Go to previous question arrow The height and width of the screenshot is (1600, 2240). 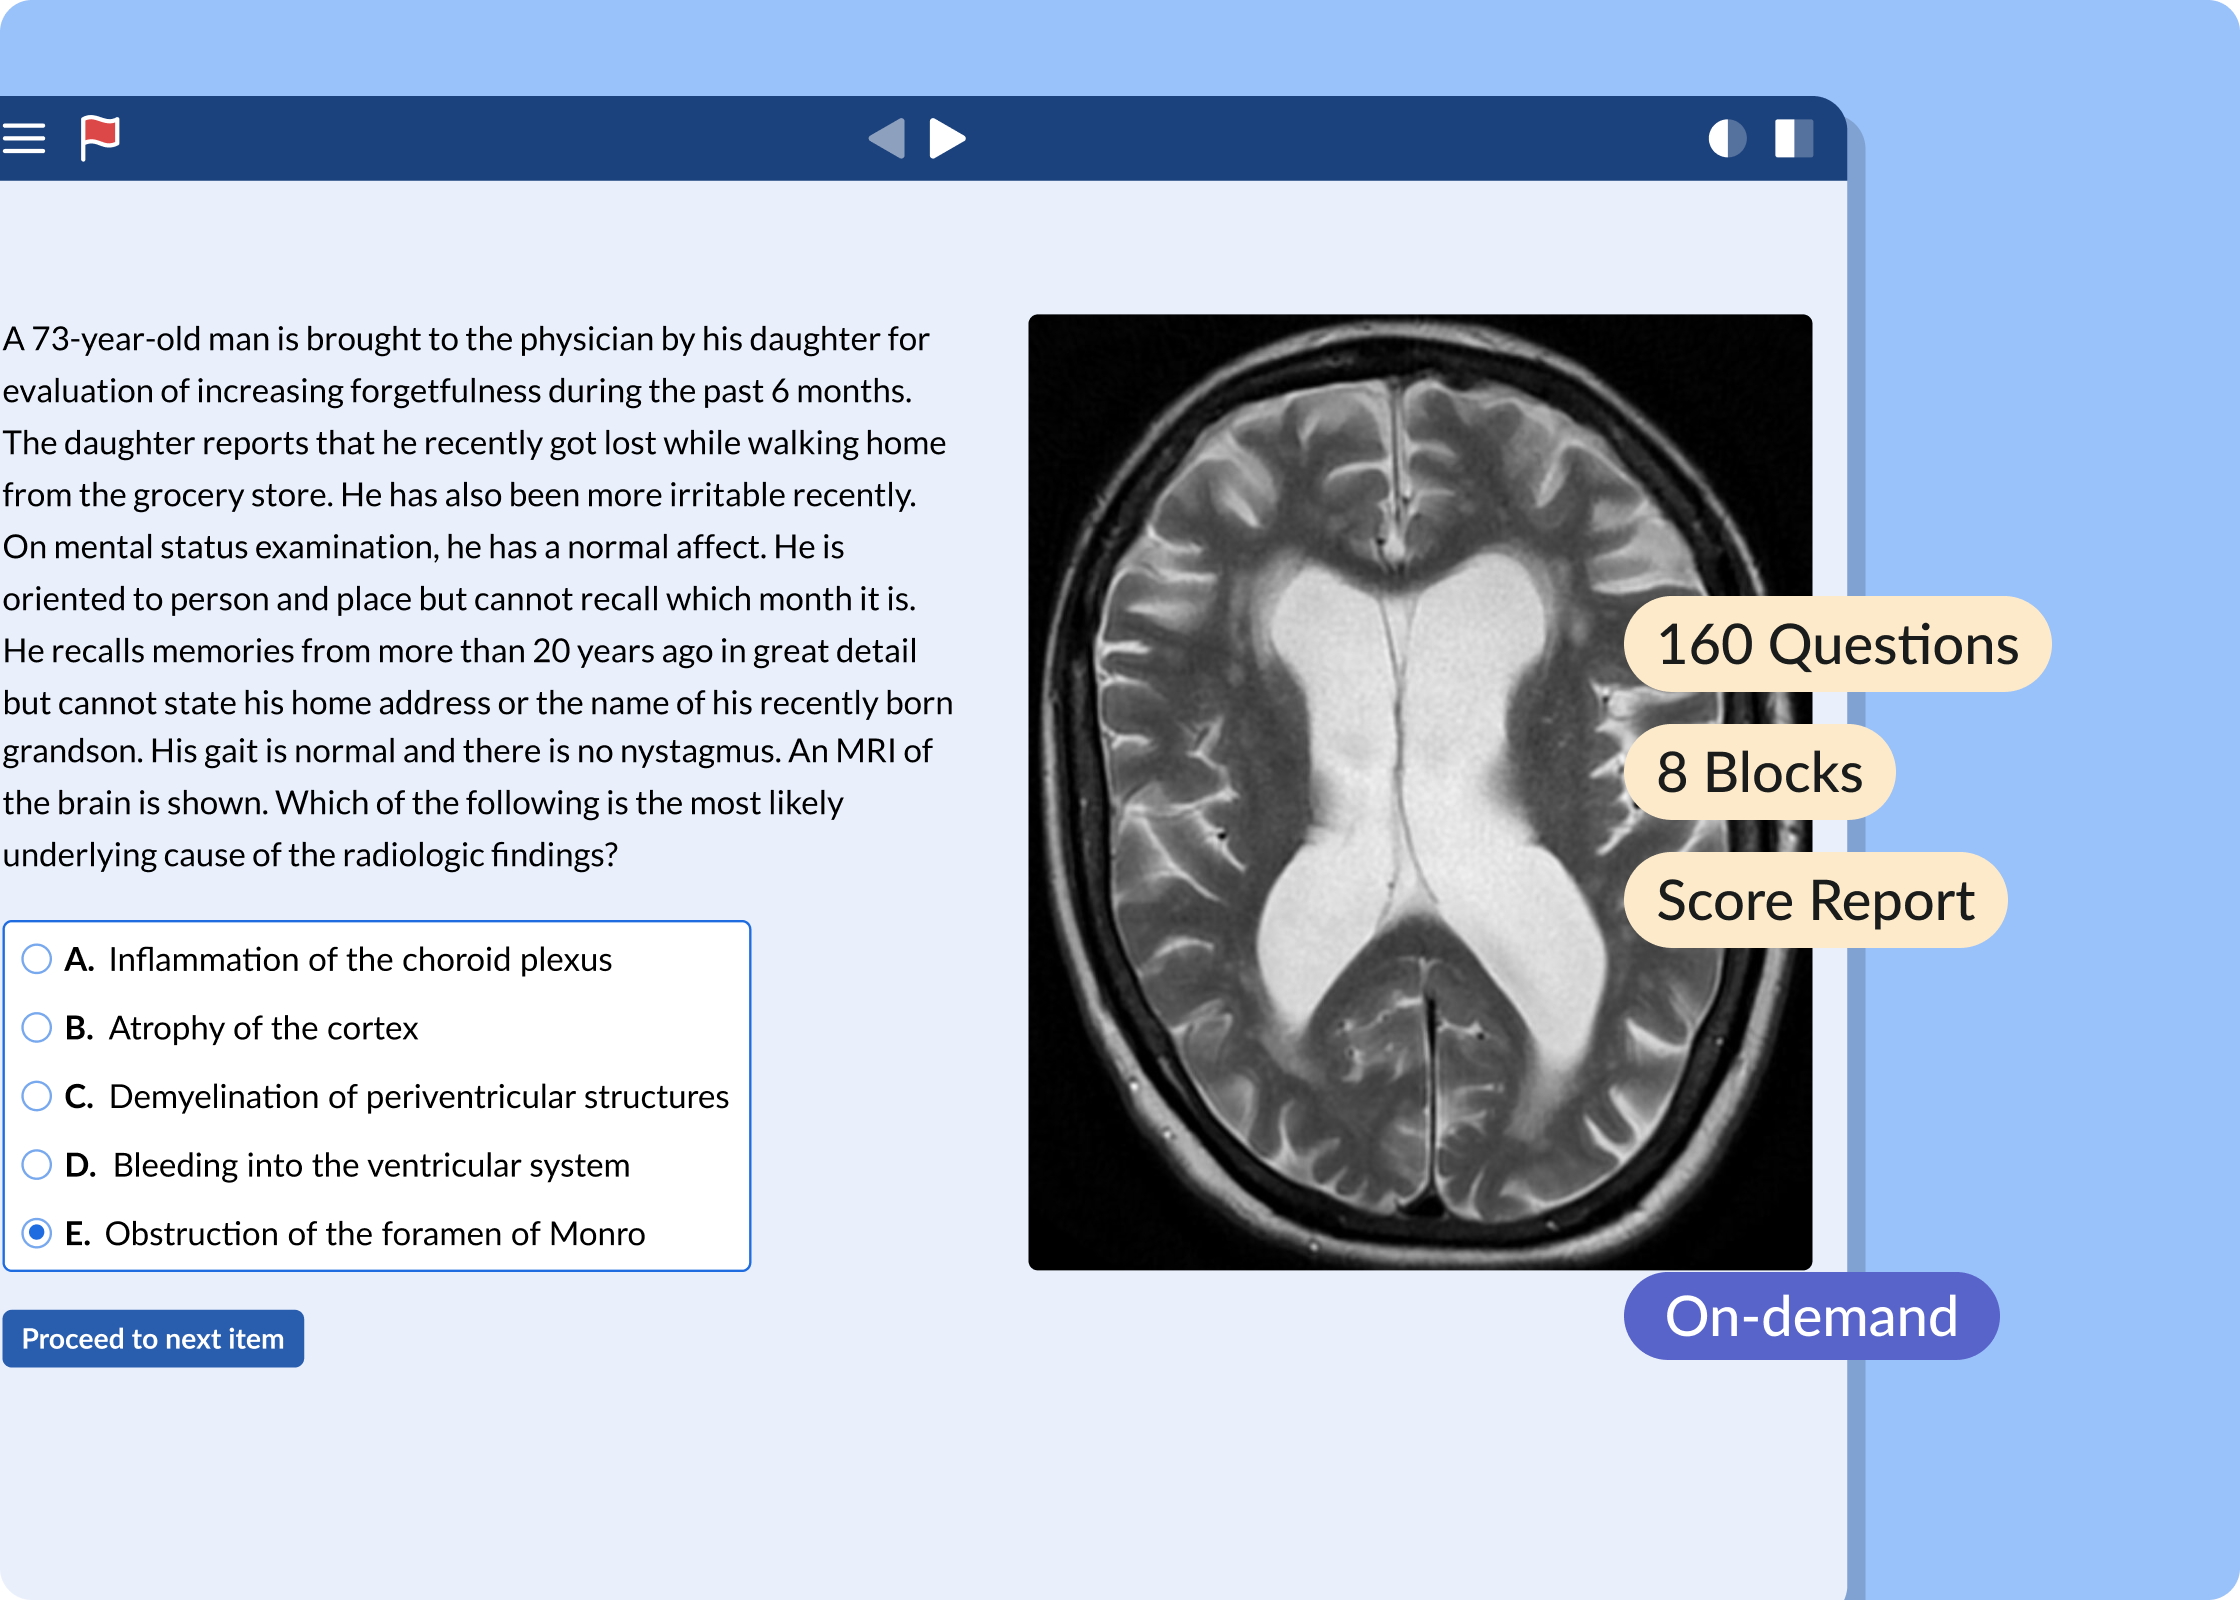[887, 138]
